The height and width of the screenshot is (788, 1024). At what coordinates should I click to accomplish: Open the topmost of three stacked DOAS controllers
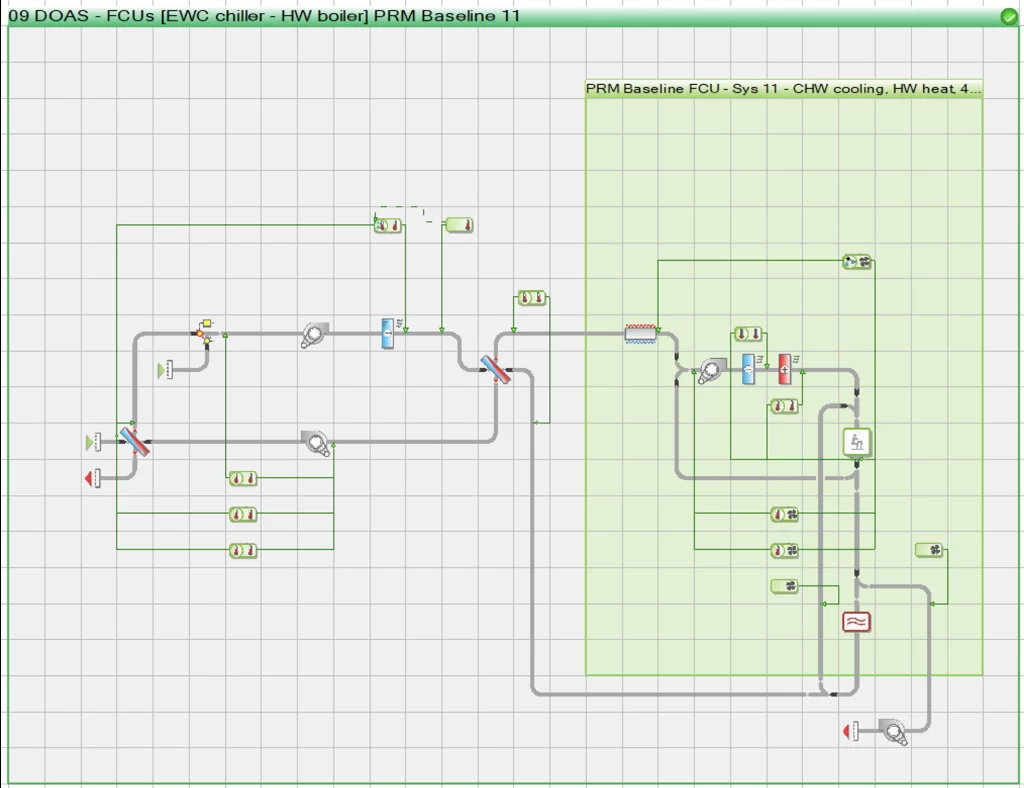tap(243, 479)
